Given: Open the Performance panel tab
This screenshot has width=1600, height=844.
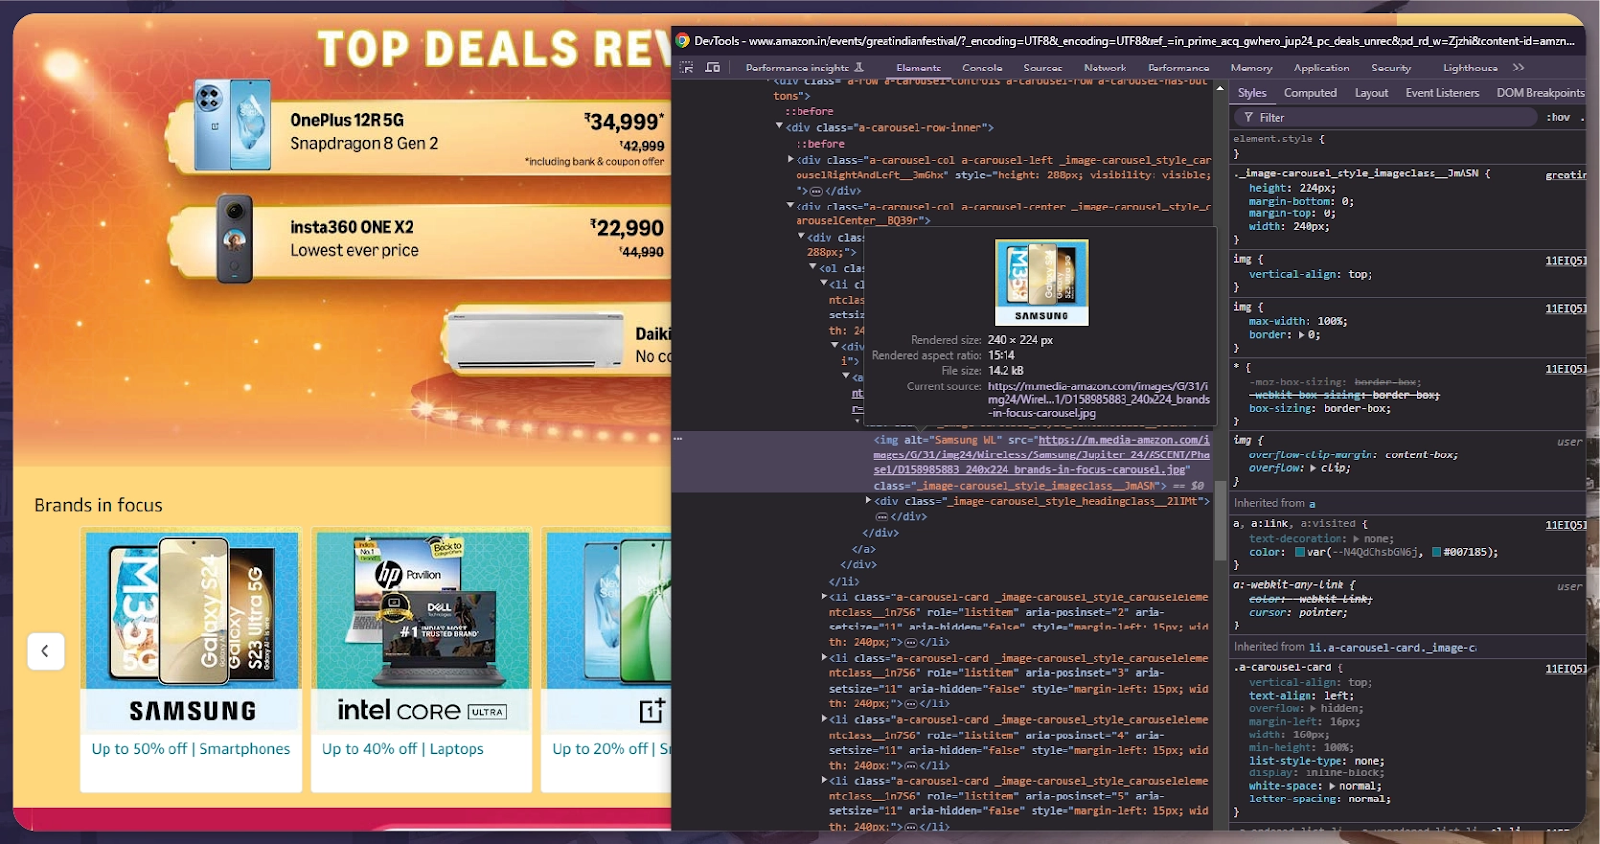Looking at the screenshot, I should click(x=1178, y=68).
